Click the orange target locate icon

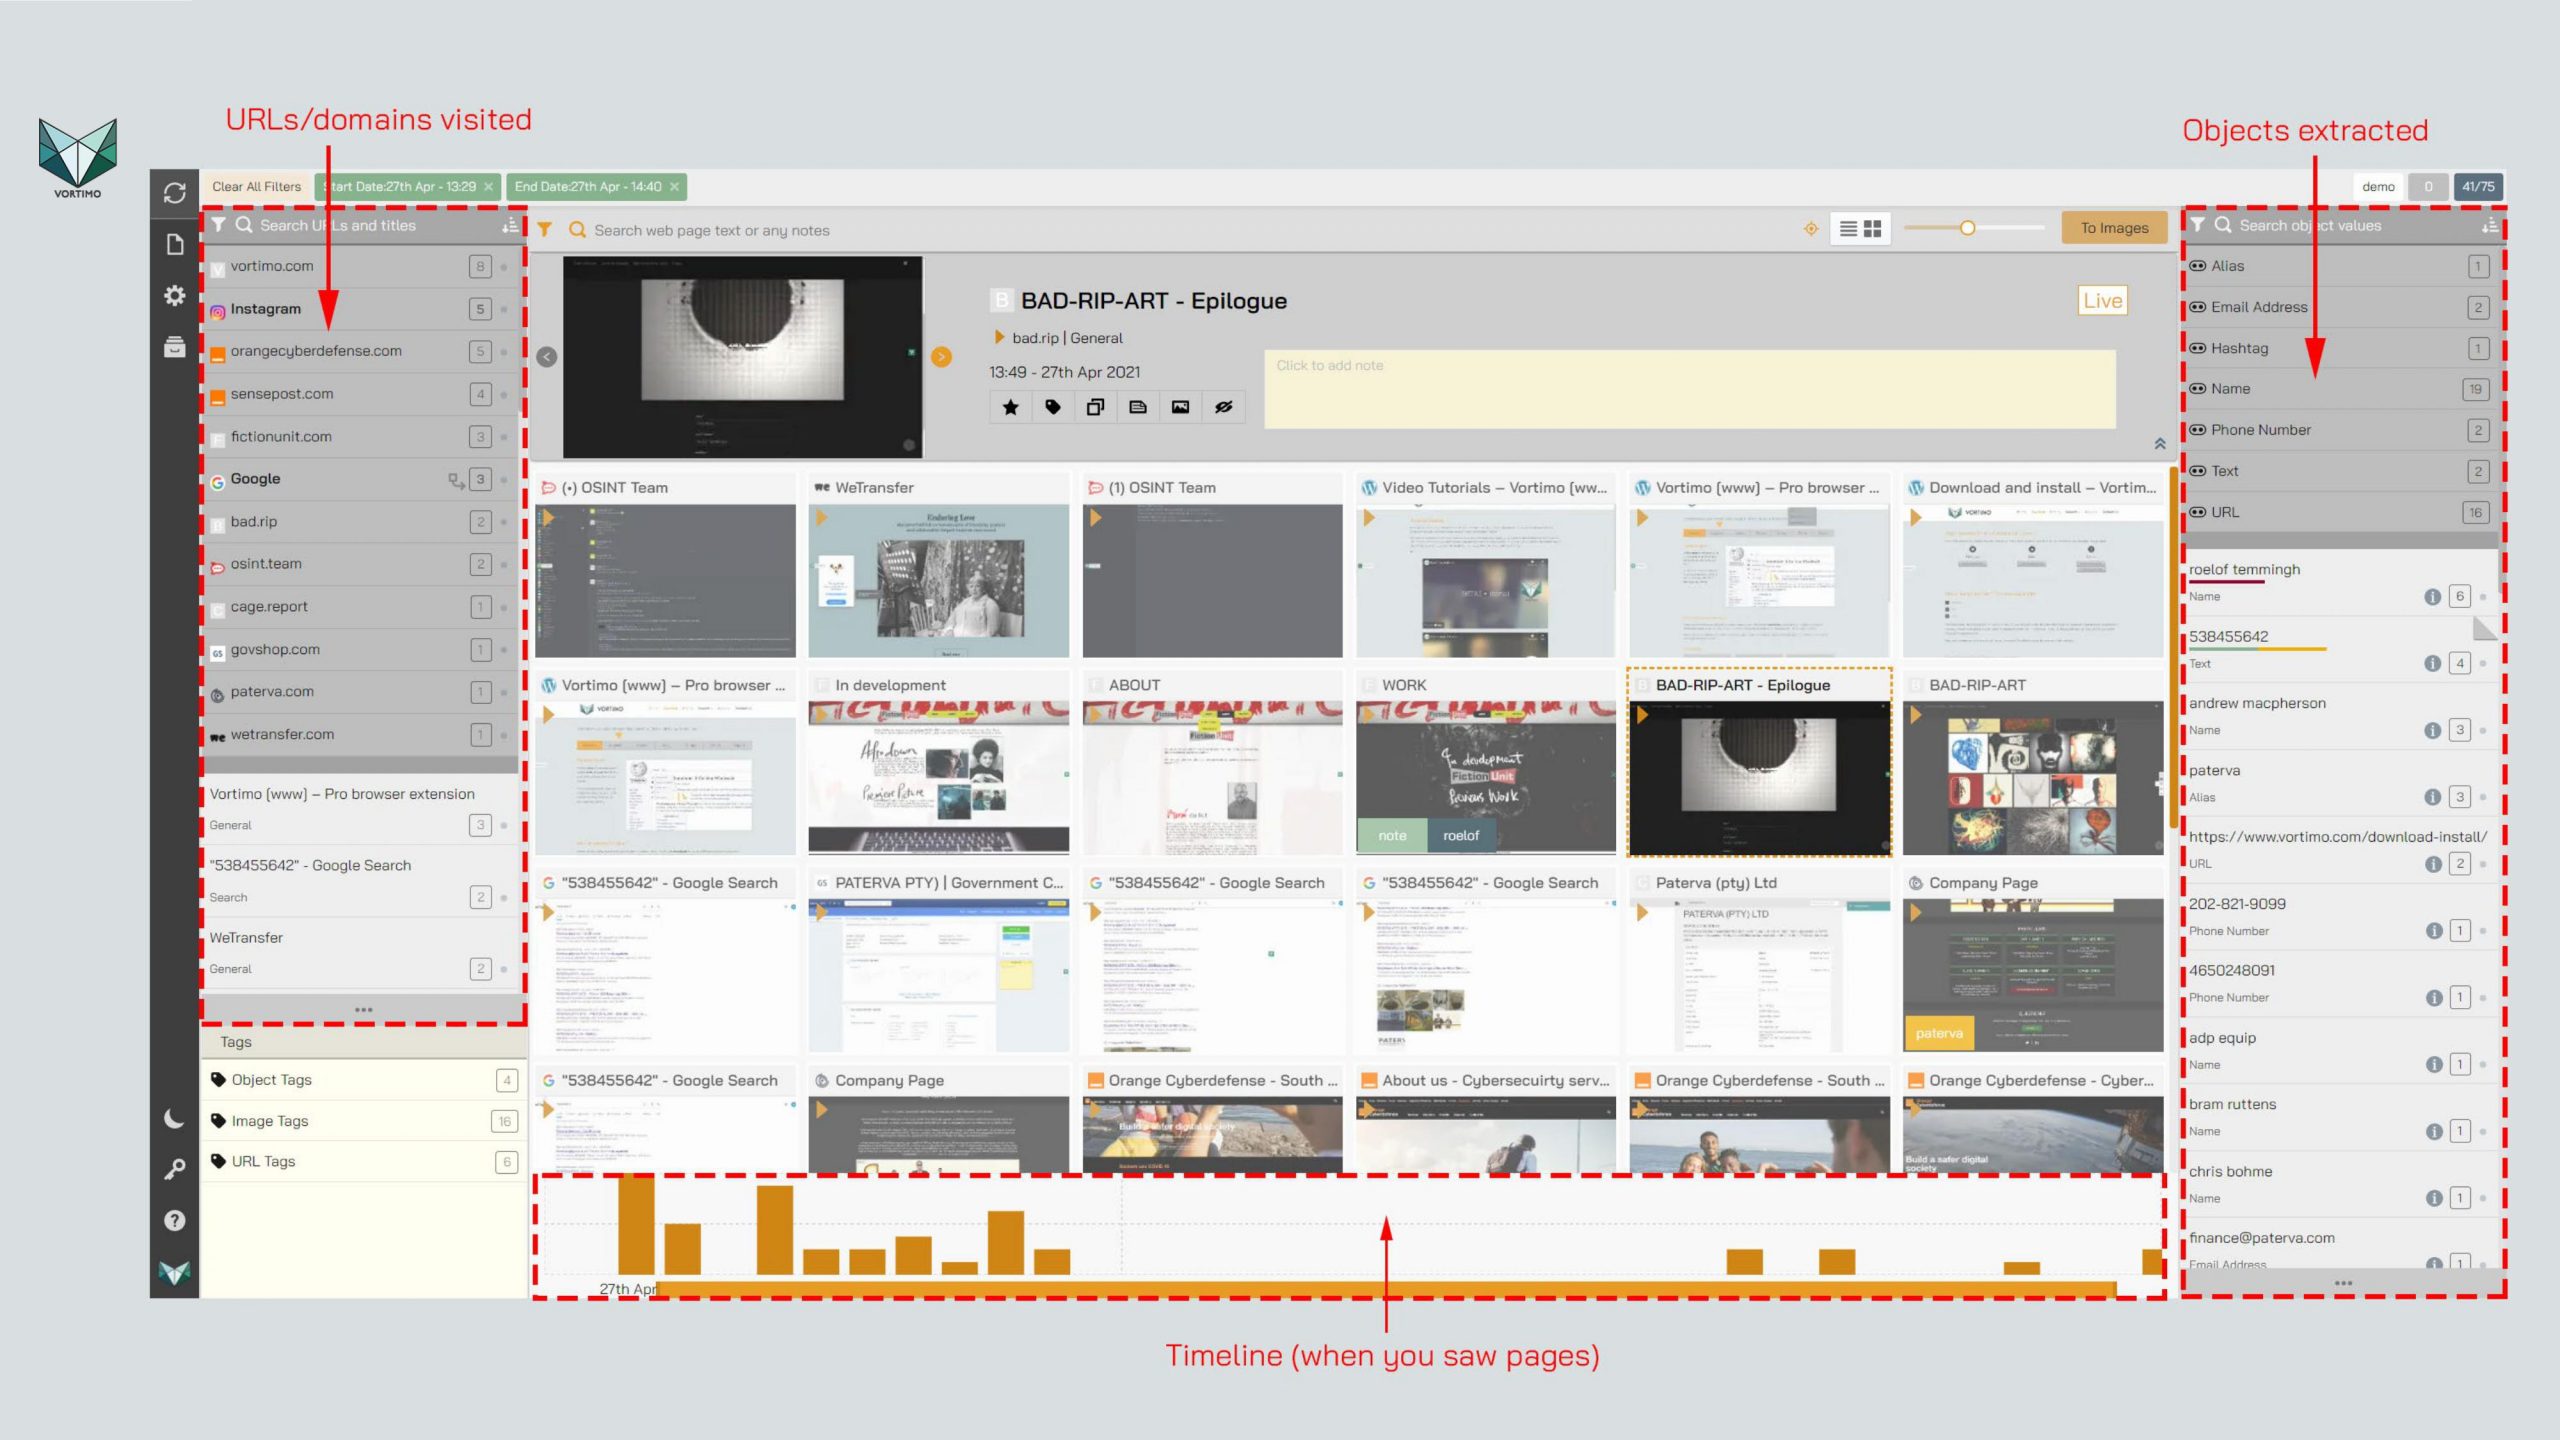tap(1811, 229)
